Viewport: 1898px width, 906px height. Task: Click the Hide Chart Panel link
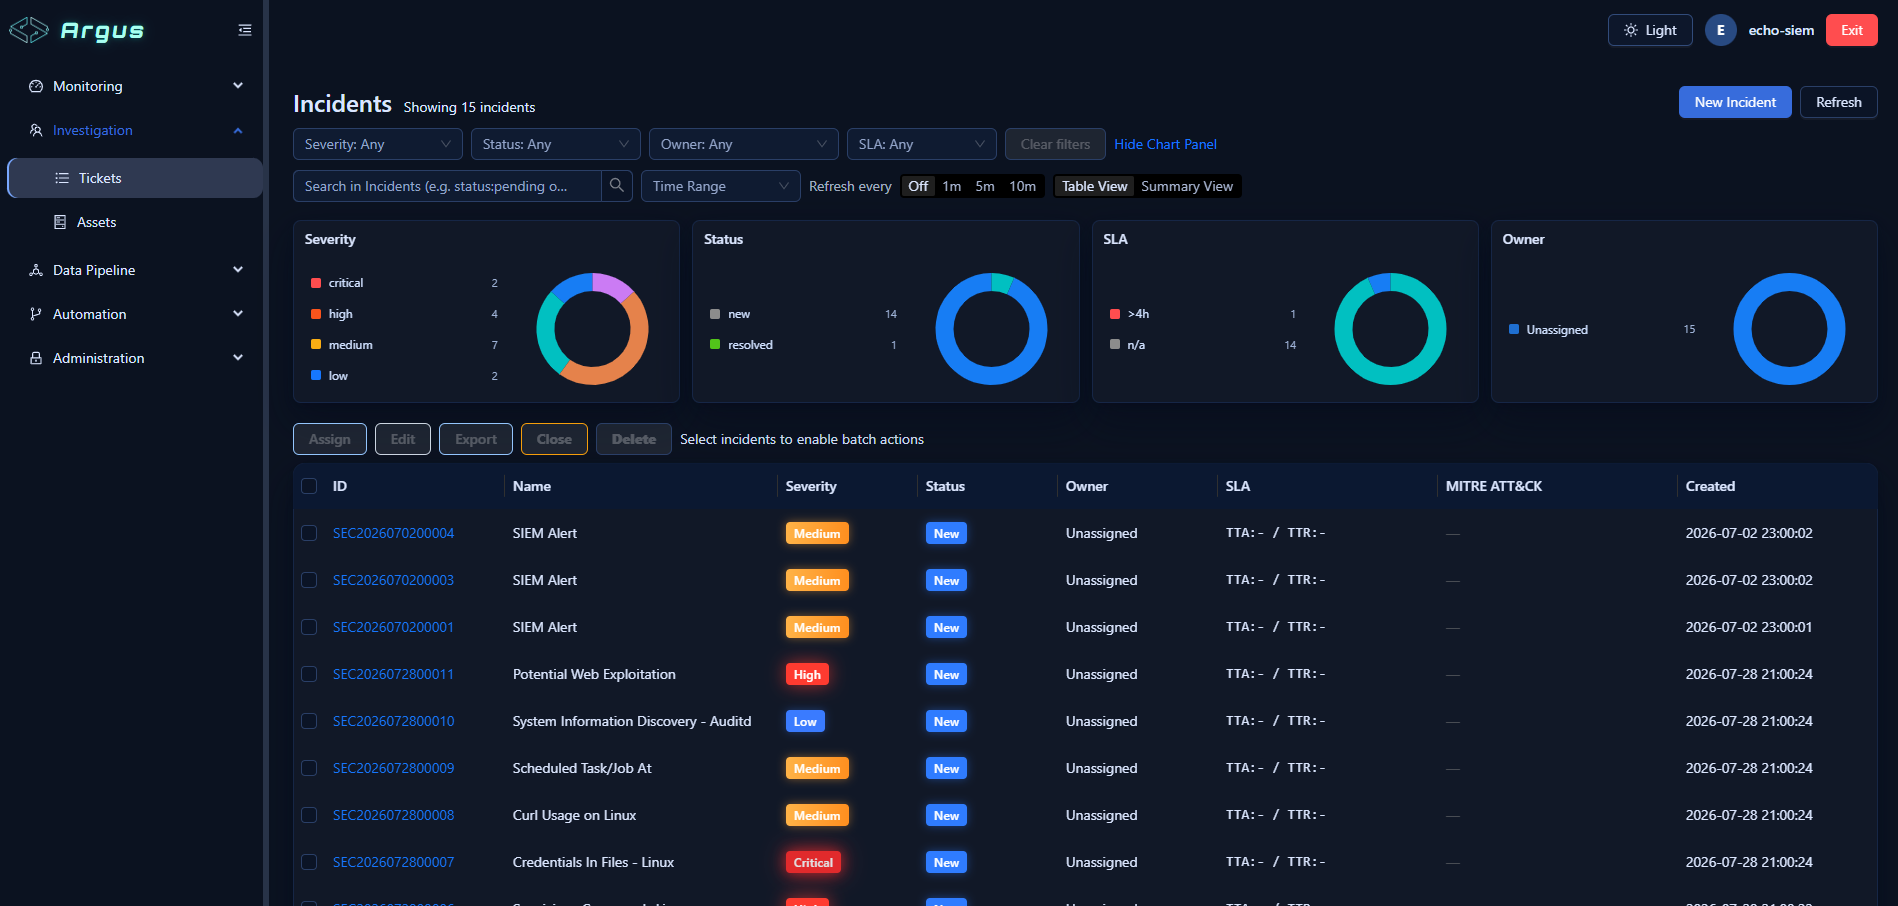coord(1165,144)
